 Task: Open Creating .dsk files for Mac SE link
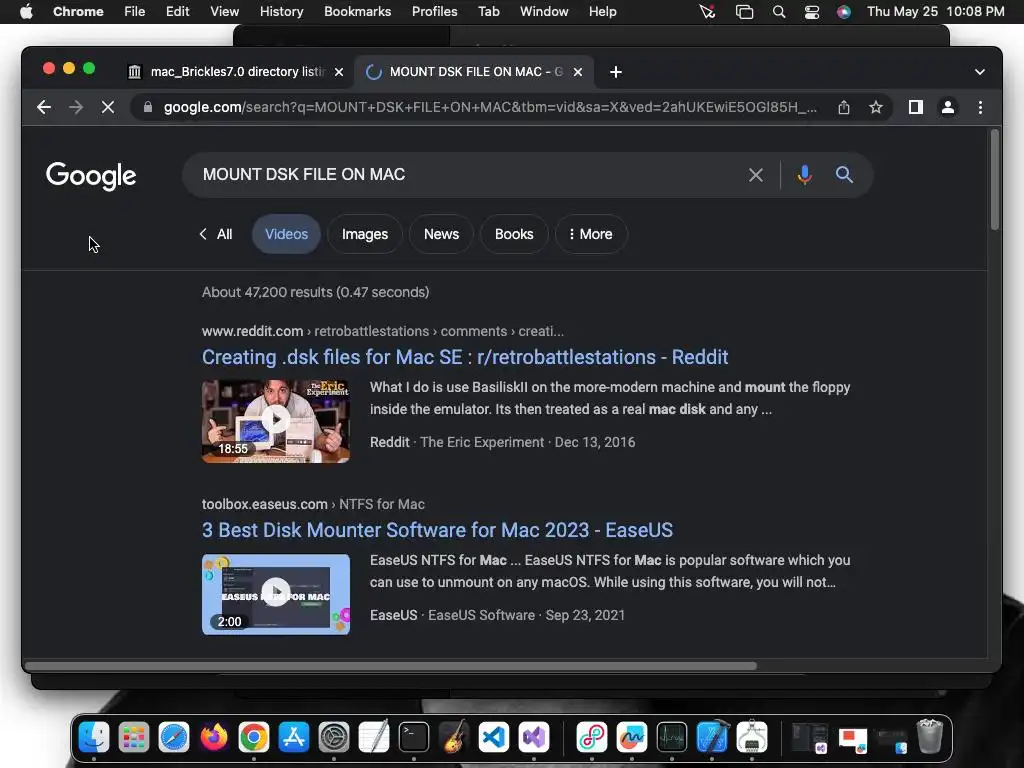point(465,357)
